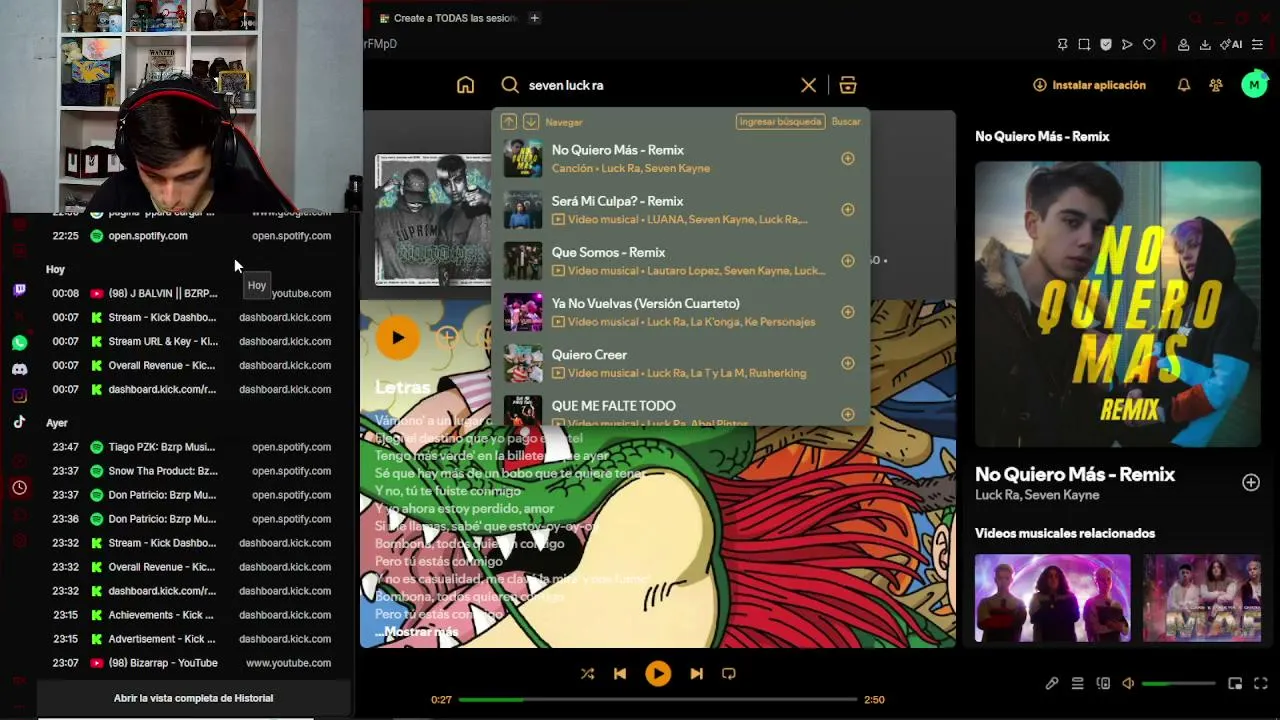
Task: Adjust the volume slider
Action: click(1179, 684)
